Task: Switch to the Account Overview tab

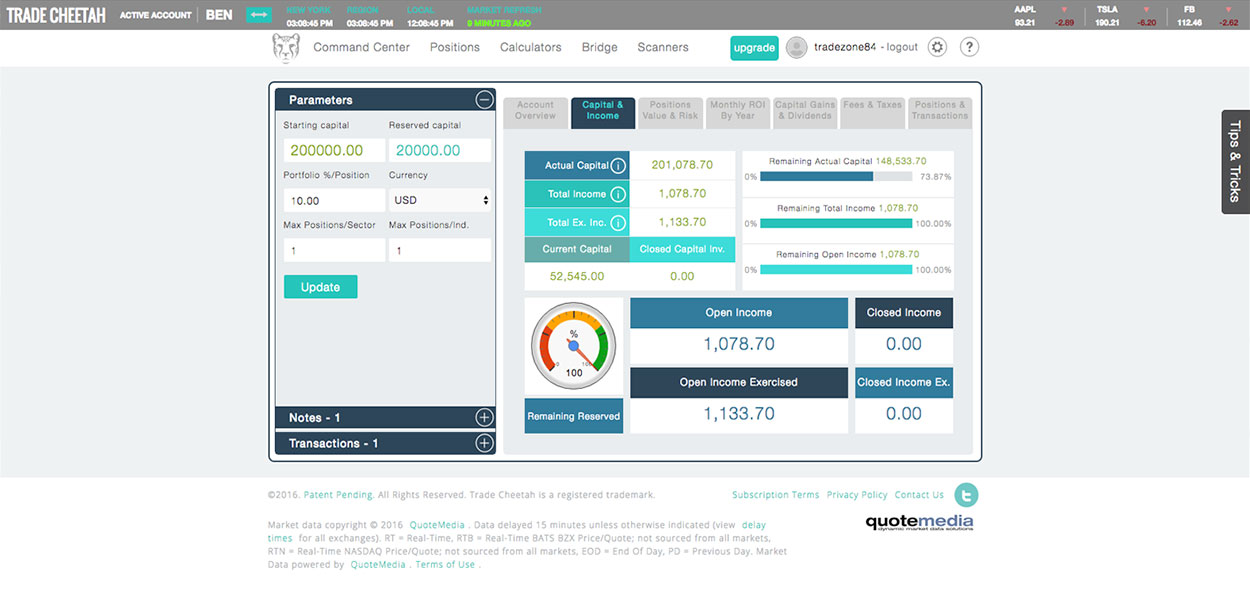Action: click(535, 111)
